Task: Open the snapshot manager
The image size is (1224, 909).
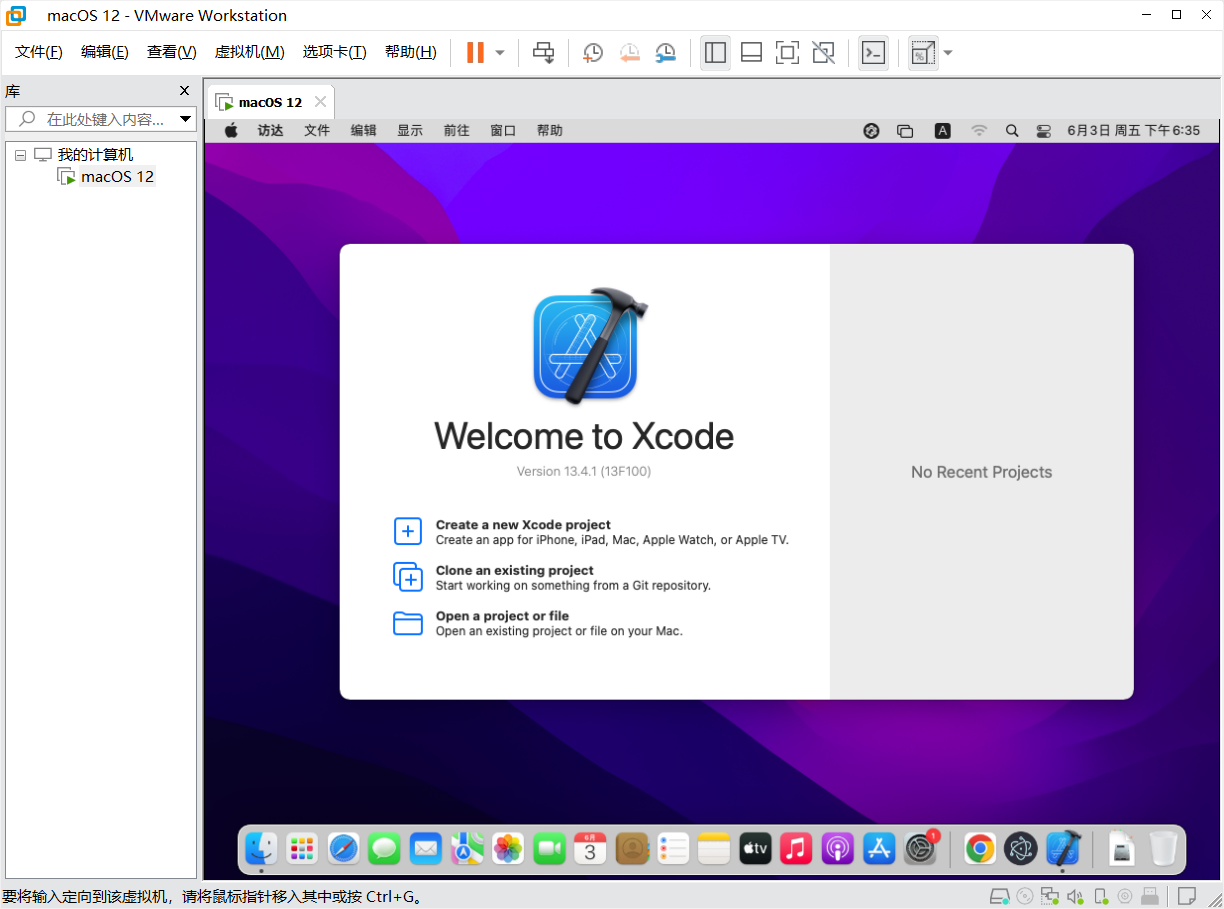Action: pyautogui.click(x=665, y=53)
